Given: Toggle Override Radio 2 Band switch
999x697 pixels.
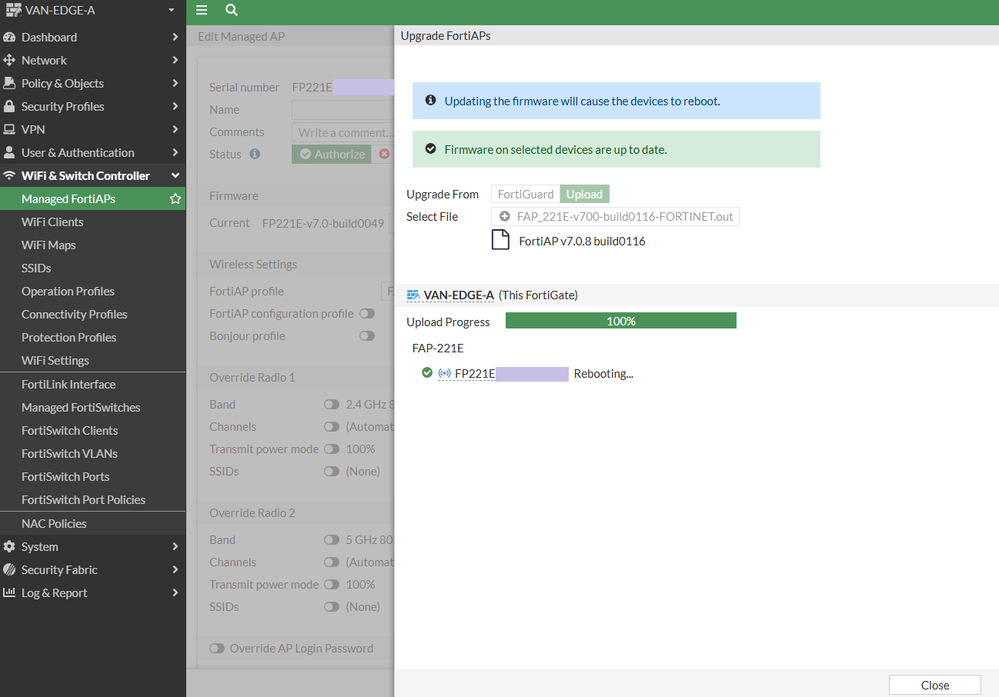Looking at the screenshot, I should point(331,540).
